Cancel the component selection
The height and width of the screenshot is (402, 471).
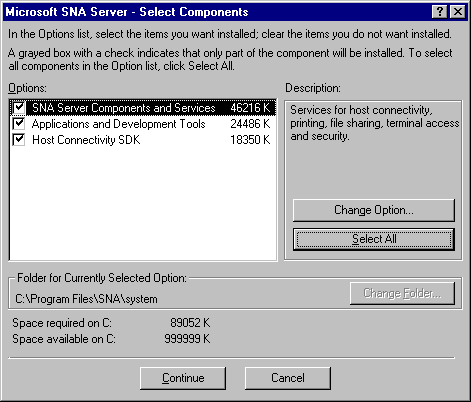(288, 378)
